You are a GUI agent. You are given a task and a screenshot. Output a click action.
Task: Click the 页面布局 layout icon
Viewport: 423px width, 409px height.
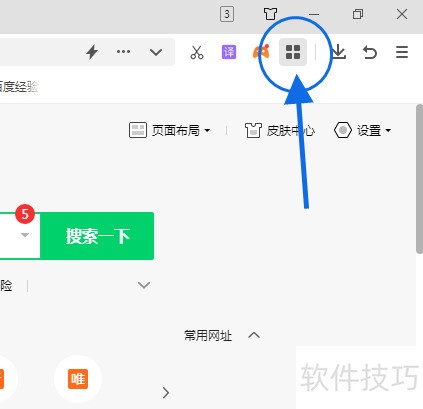(138, 130)
